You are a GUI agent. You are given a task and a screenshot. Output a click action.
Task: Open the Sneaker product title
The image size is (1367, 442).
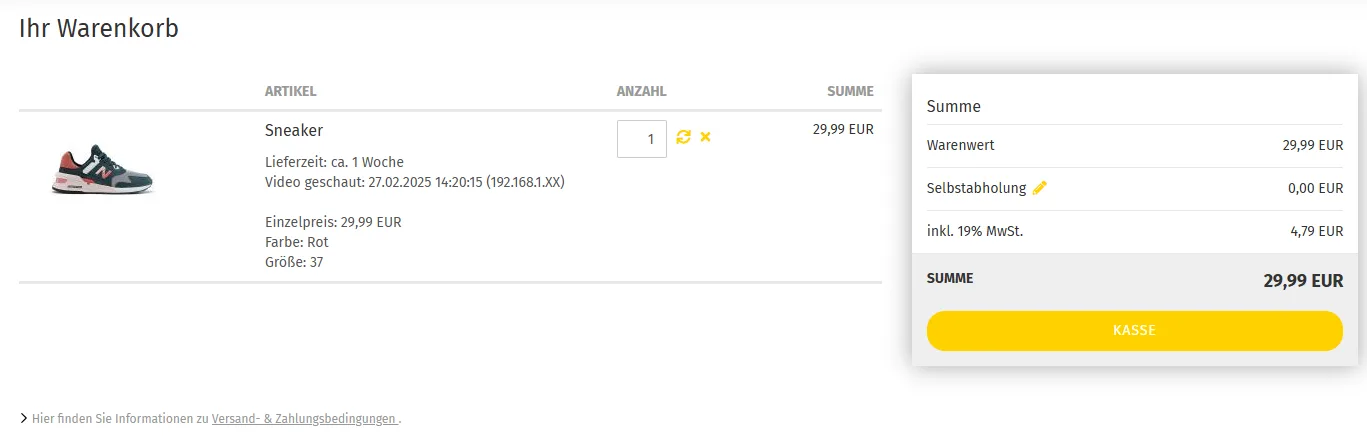[294, 130]
